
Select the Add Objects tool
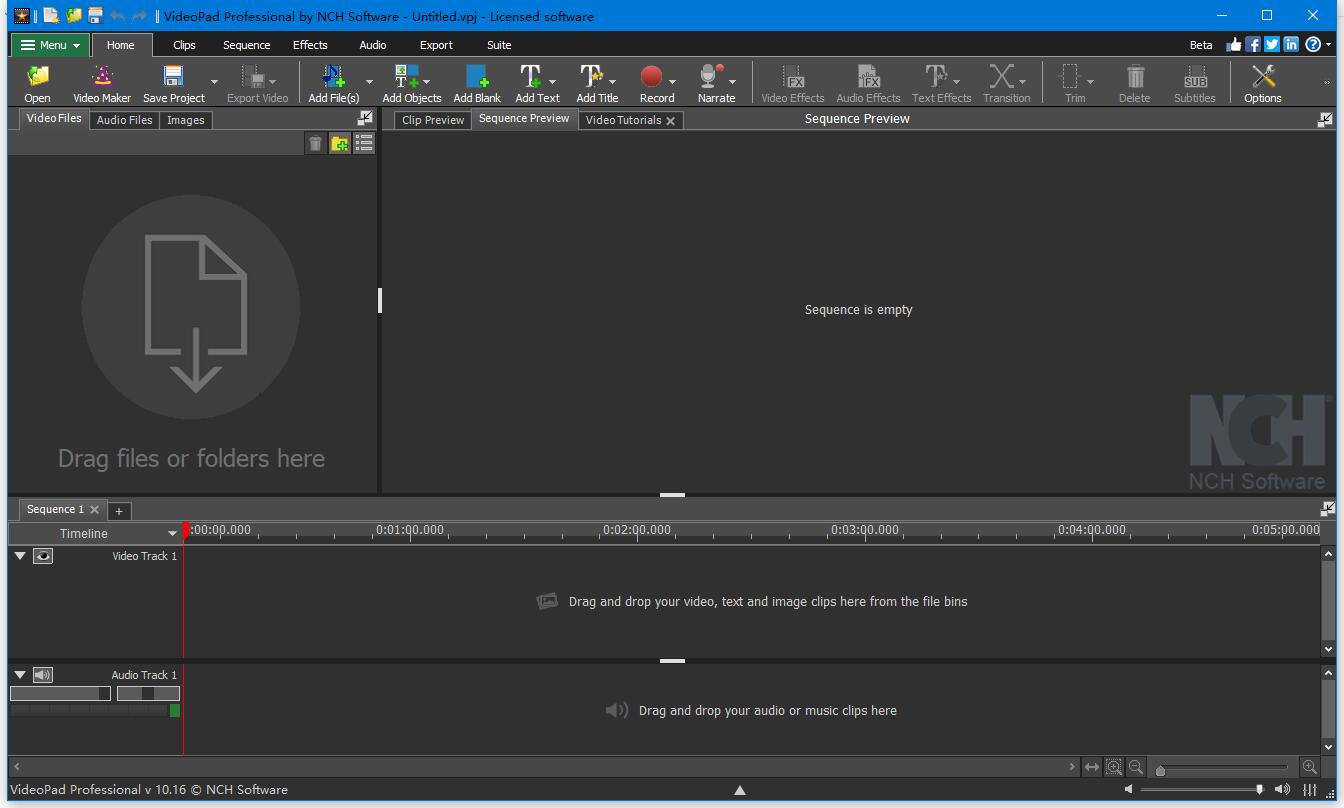click(408, 82)
